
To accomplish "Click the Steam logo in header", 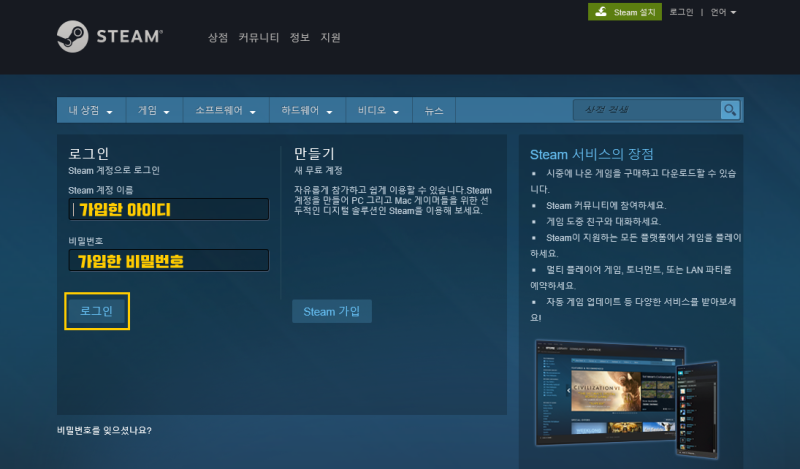I will (110, 37).
